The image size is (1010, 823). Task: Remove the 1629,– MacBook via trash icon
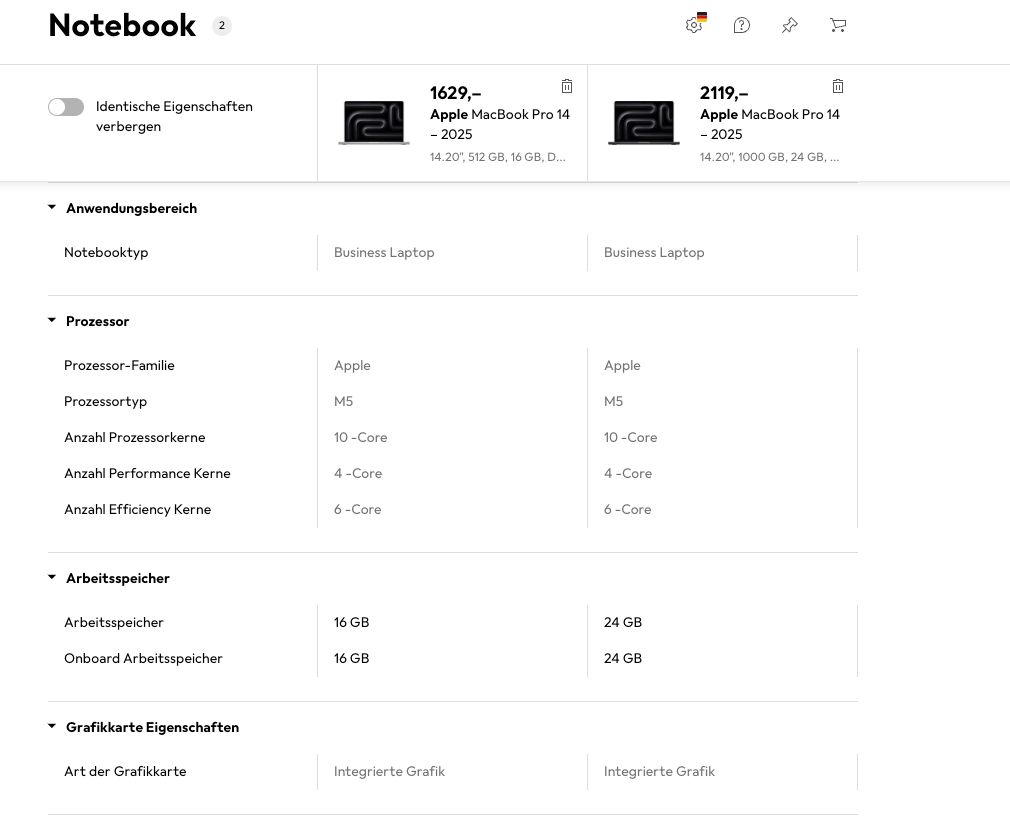567,86
